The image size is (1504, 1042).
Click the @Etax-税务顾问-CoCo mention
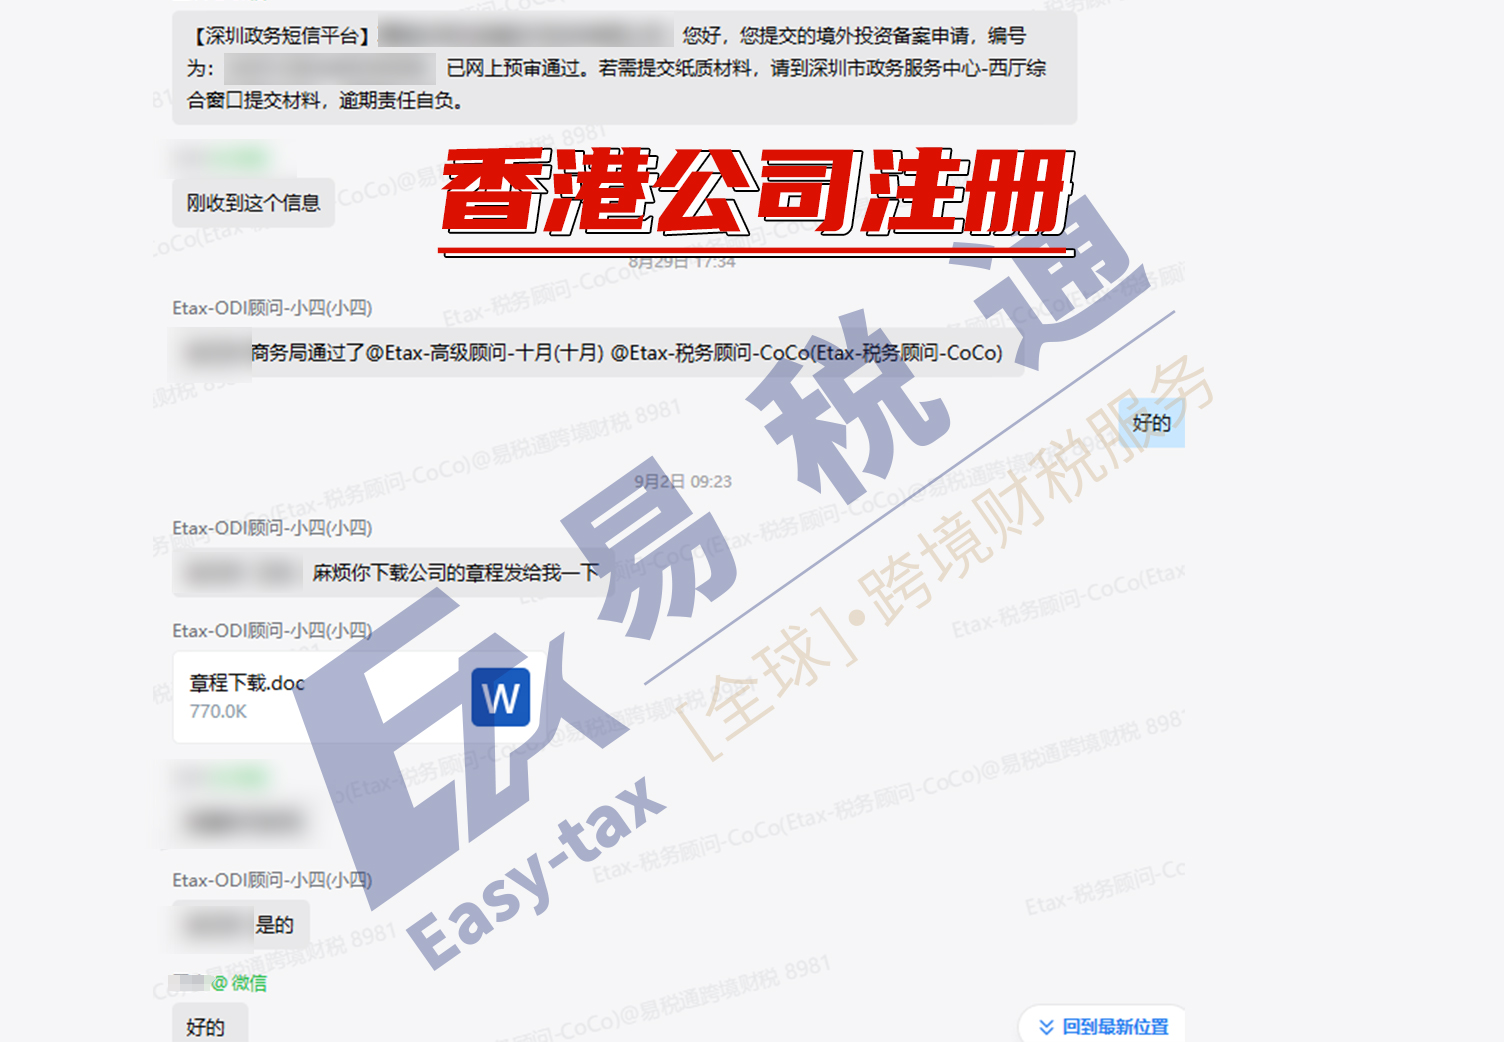click(806, 353)
